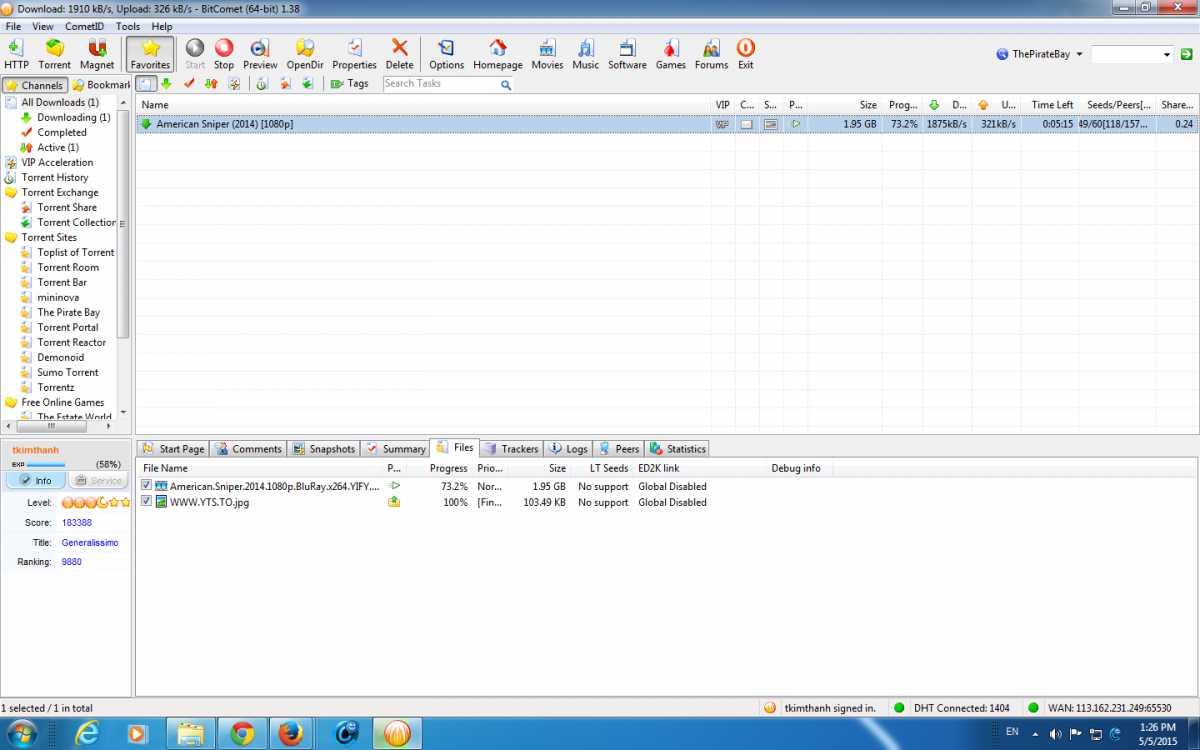Screen dimensions: 1200x750
Task: Stop the selected download task
Action: pyautogui.click(x=224, y=54)
